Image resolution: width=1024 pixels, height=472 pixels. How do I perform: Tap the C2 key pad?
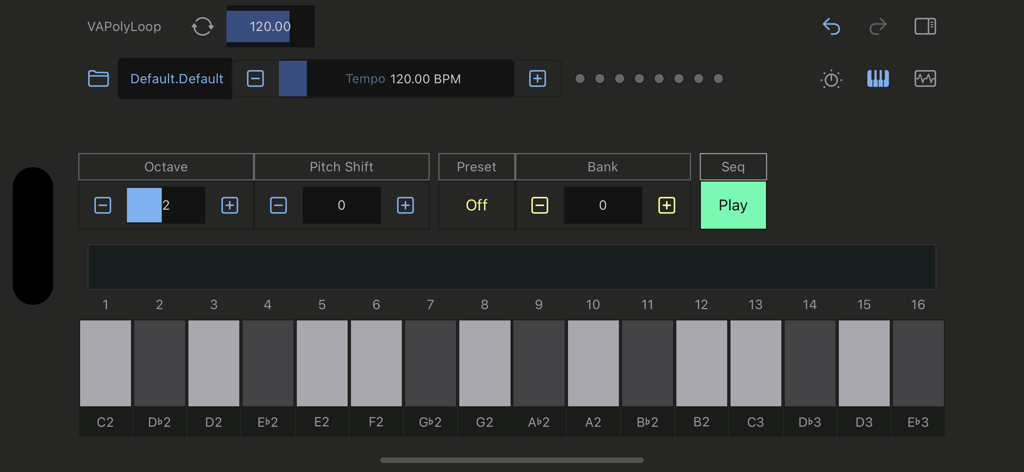[105, 364]
